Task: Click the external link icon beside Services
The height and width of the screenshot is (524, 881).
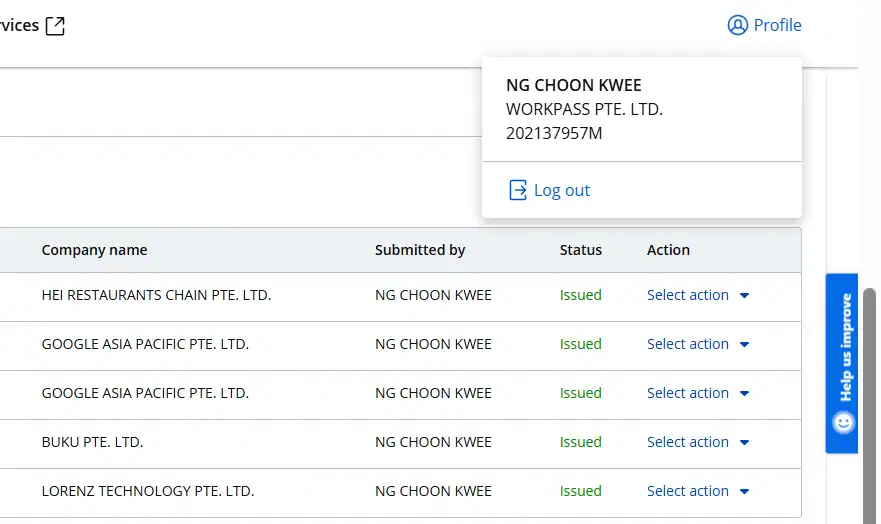Action: coord(55,26)
